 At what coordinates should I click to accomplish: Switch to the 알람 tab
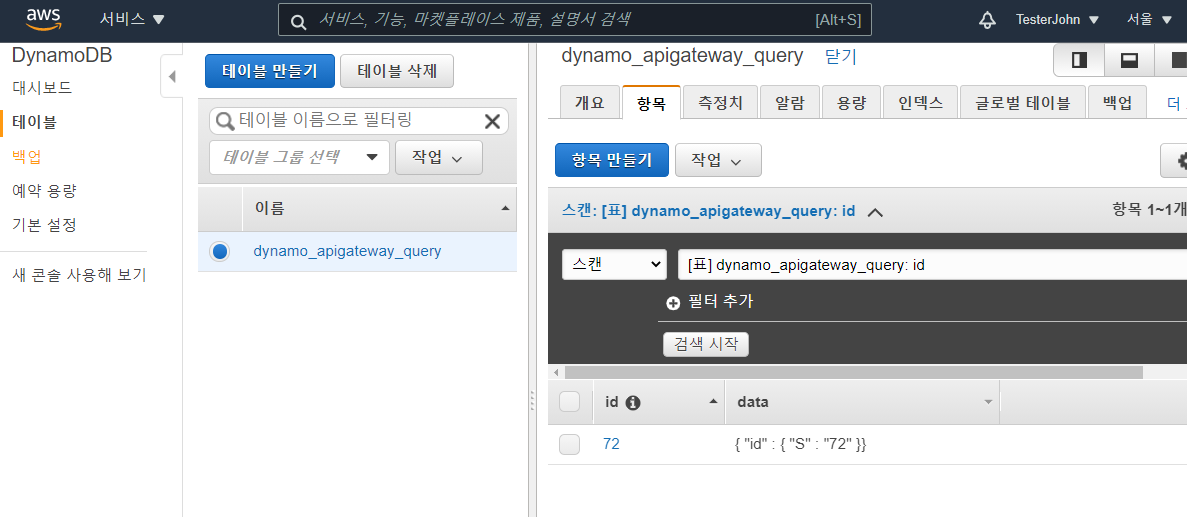coord(790,103)
